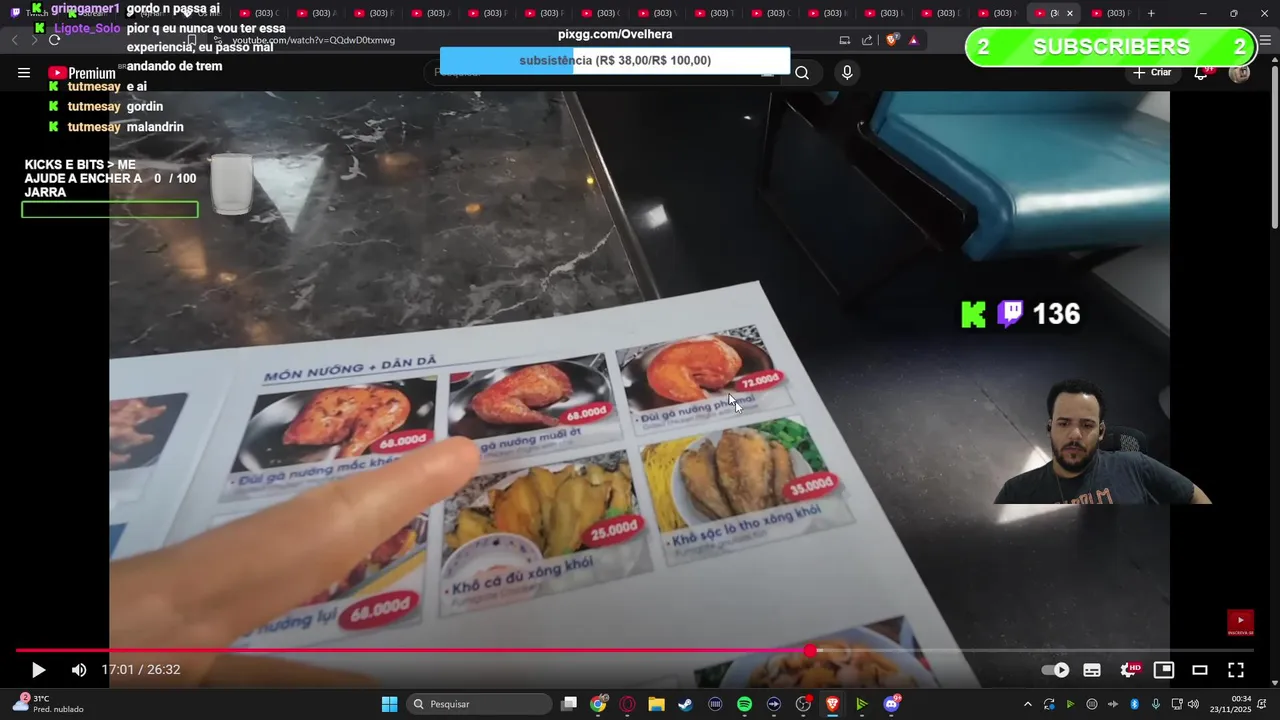Click the address bar URL youtube.com/watch
Viewport: 1280px width, 720px height.
tap(314, 40)
